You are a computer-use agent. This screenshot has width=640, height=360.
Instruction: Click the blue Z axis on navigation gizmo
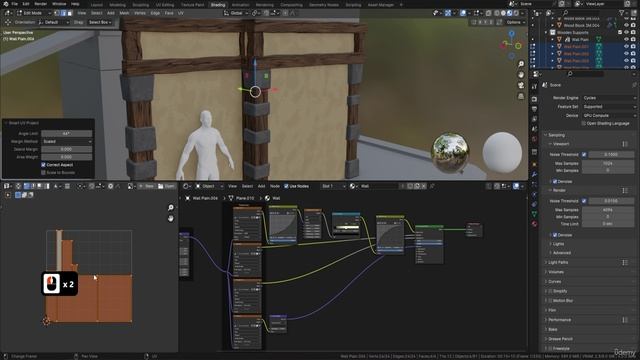pos(511,34)
